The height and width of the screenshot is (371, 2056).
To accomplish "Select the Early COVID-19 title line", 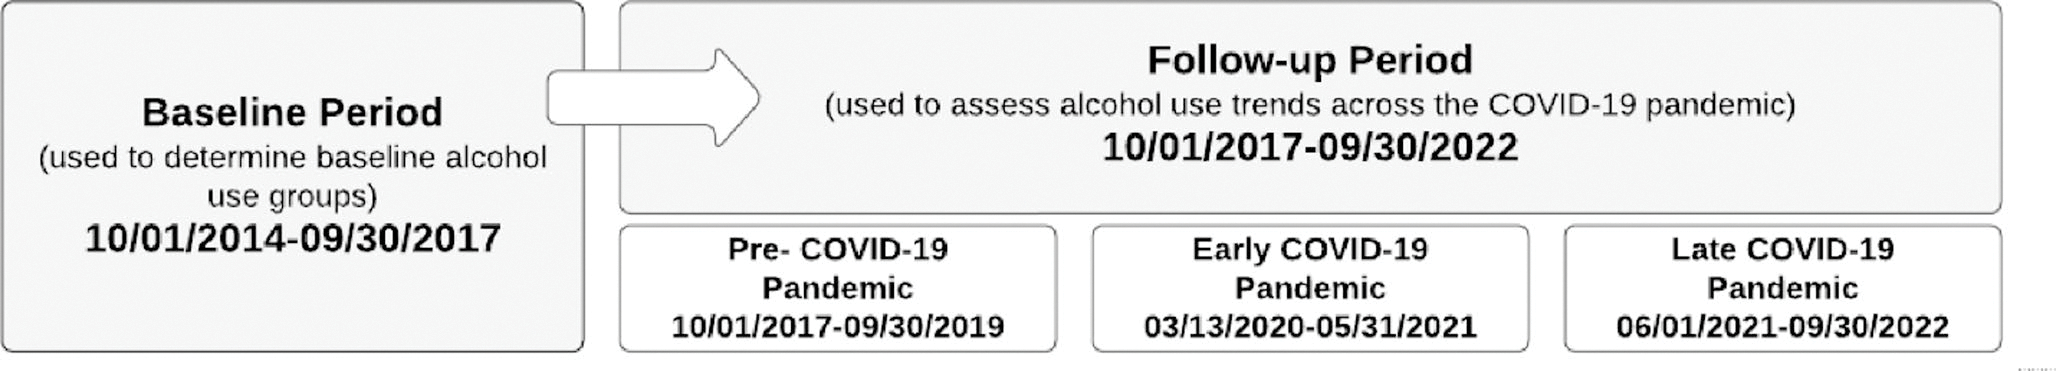I will (1310, 249).
